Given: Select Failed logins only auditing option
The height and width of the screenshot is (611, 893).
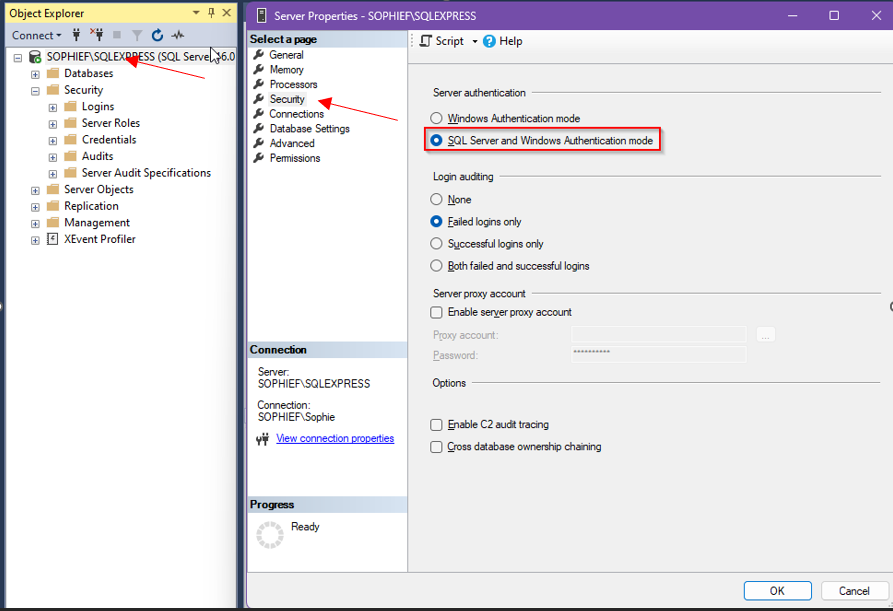Looking at the screenshot, I should (x=436, y=222).
